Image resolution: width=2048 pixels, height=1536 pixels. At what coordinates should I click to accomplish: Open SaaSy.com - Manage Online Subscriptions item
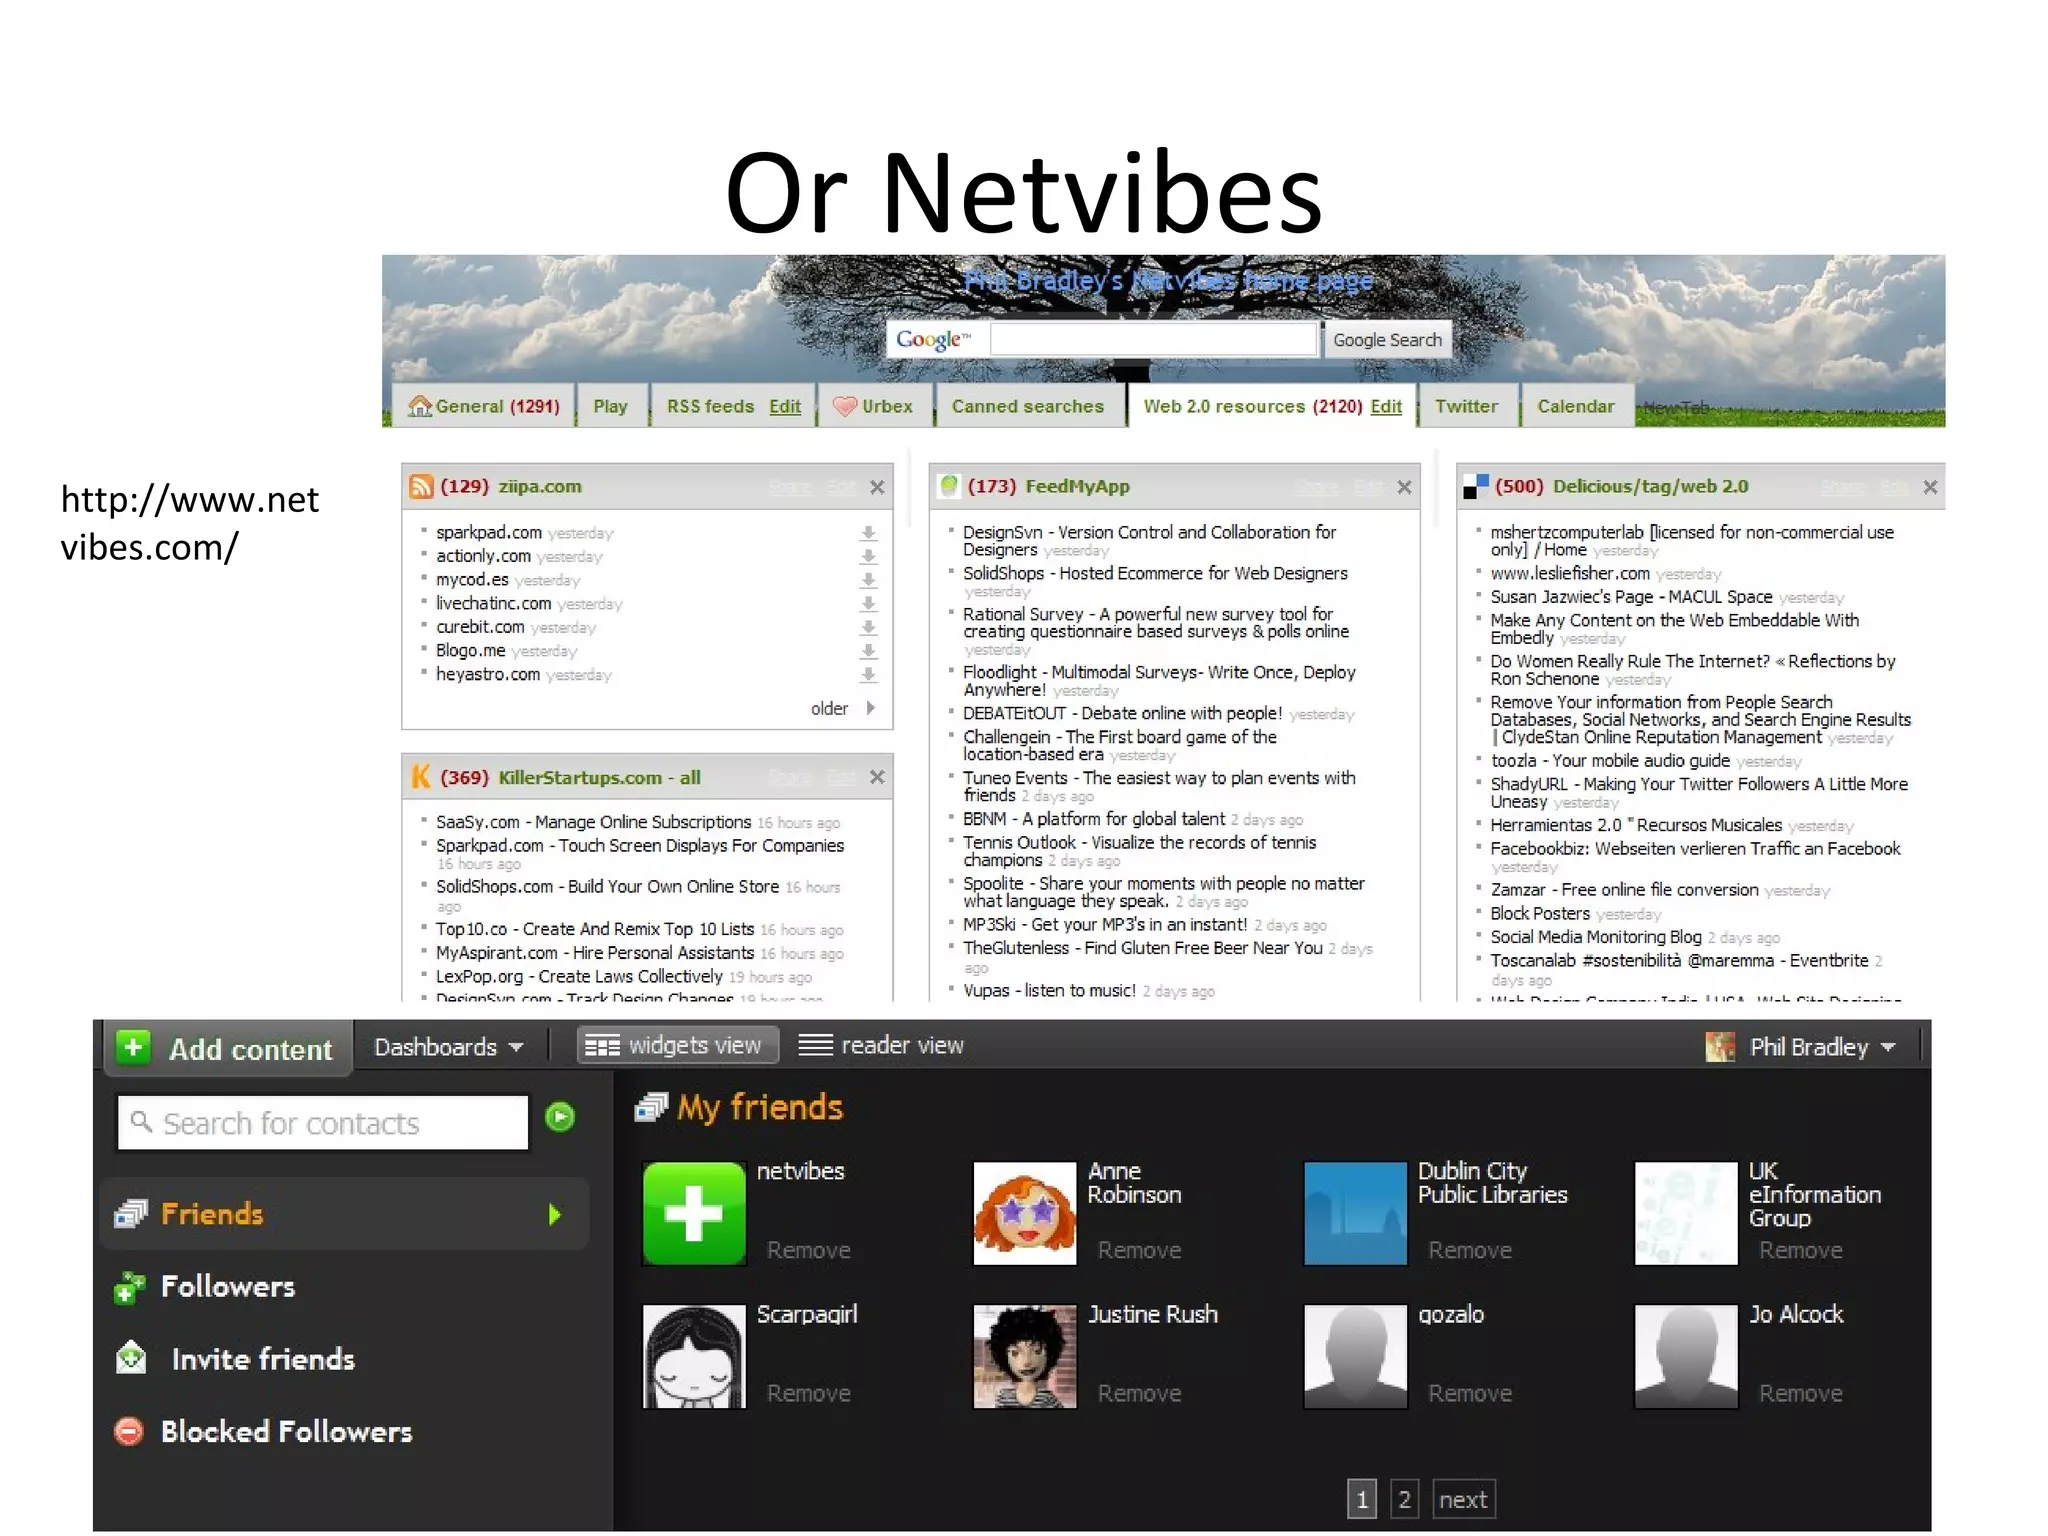(593, 822)
